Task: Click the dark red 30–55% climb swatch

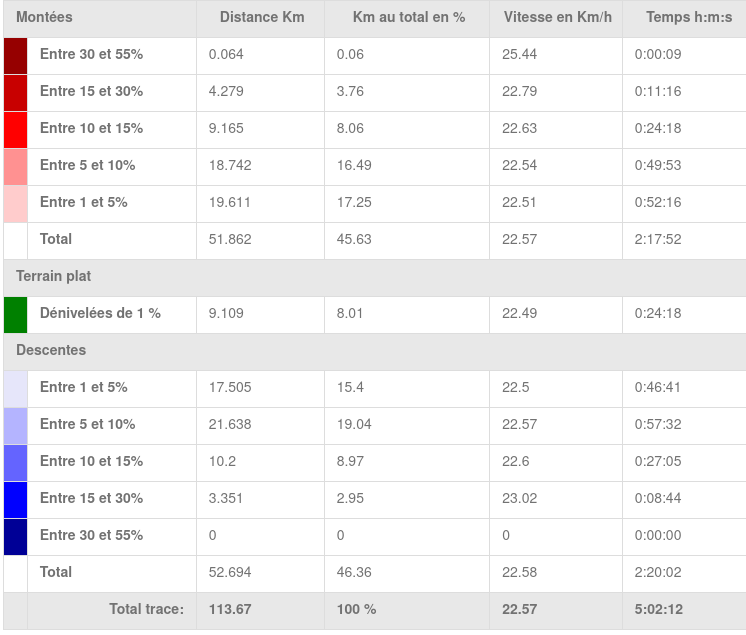Action: click(15, 55)
